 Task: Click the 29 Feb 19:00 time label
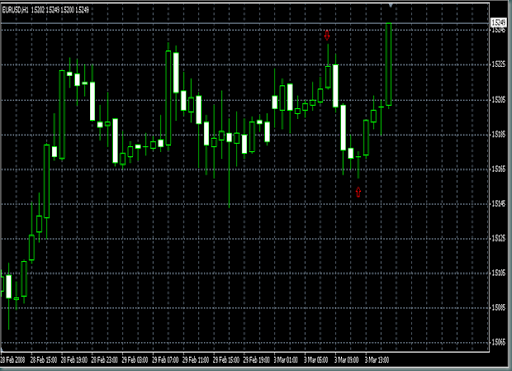(256, 360)
